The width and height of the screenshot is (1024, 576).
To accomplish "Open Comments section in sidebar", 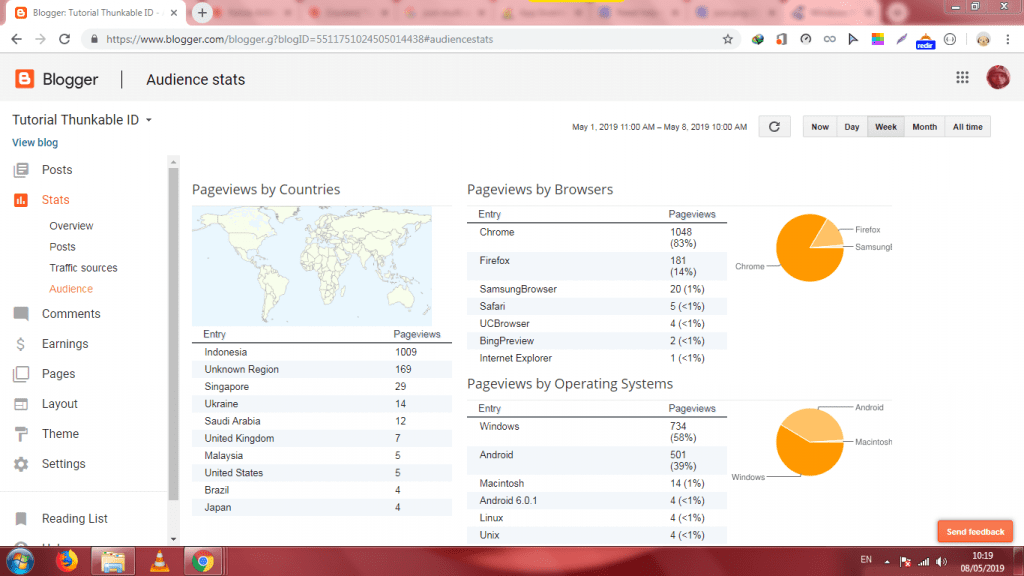I will tap(70, 314).
